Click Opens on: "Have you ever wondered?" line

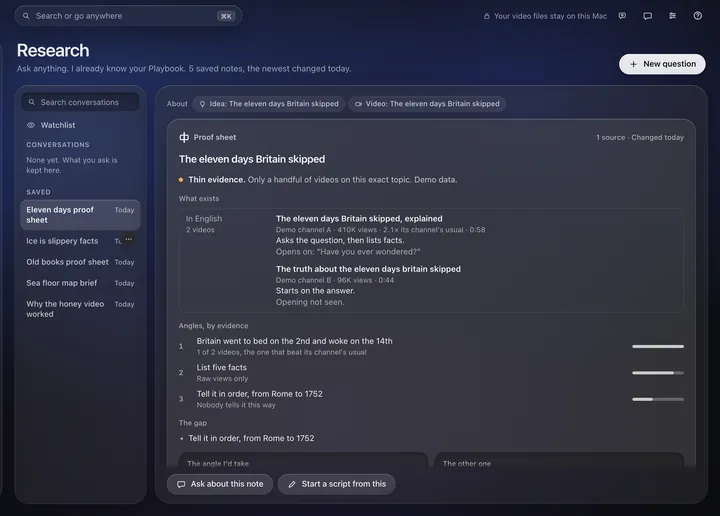pos(348,252)
